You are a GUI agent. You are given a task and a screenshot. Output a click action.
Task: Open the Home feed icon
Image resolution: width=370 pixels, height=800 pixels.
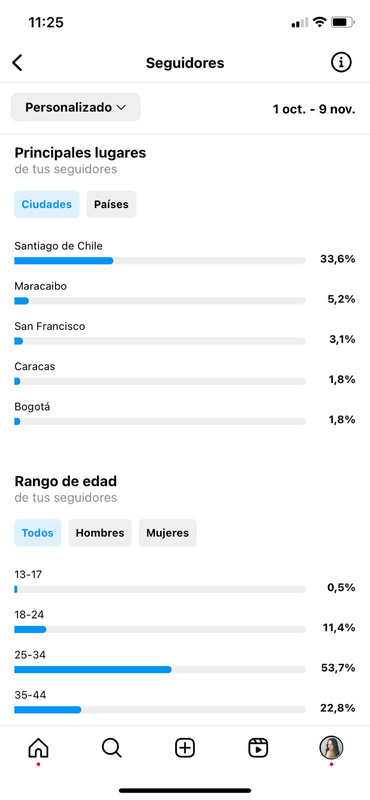(38, 748)
